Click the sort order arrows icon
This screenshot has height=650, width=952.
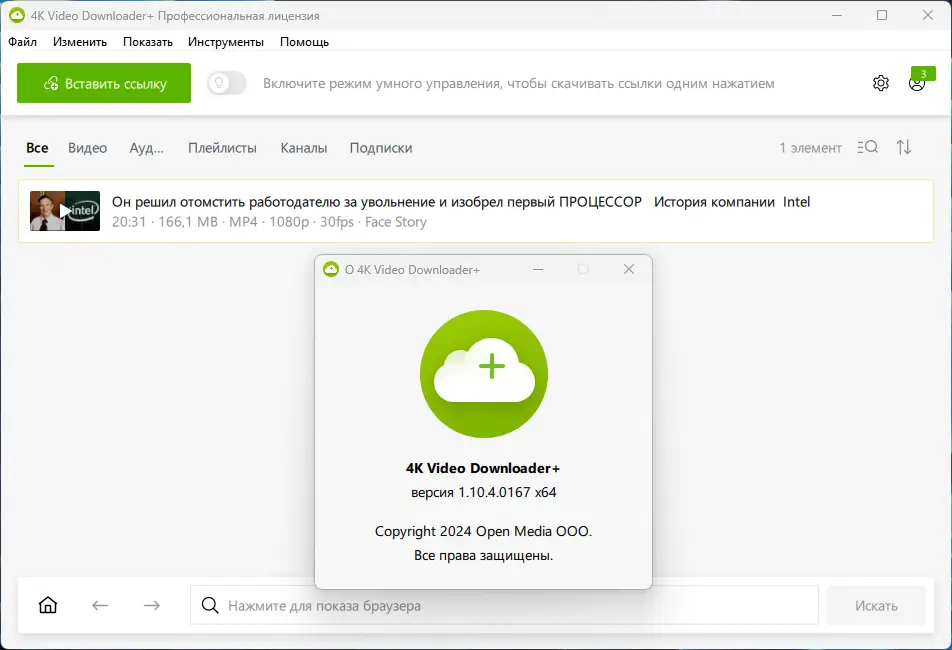point(903,147)
